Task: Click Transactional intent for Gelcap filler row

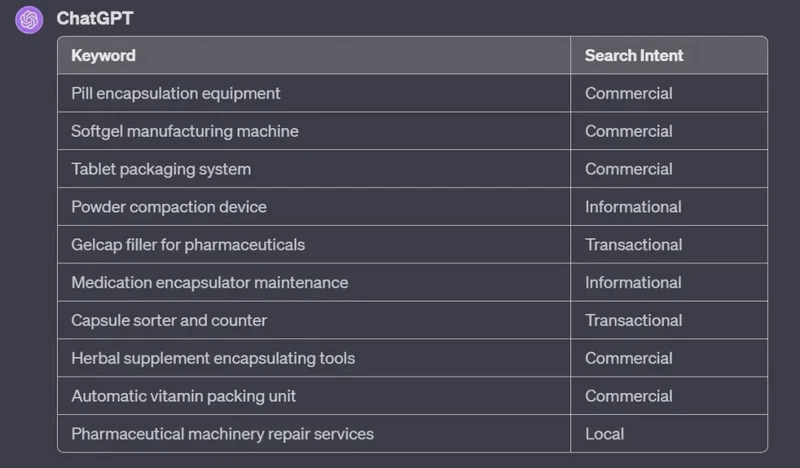Action: (x=634, y=245)
